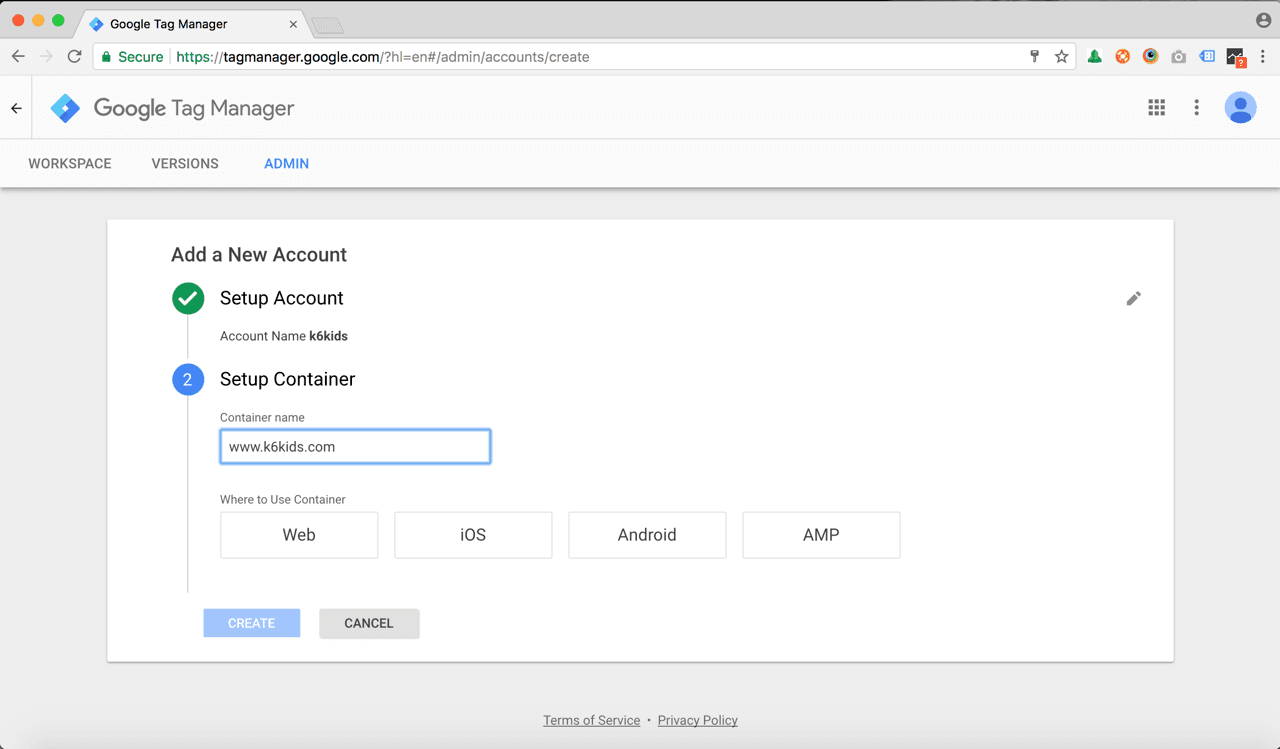This screenshot has width=1280, height=749.
Task: Click the Container name input field
Action: [355, 447]
